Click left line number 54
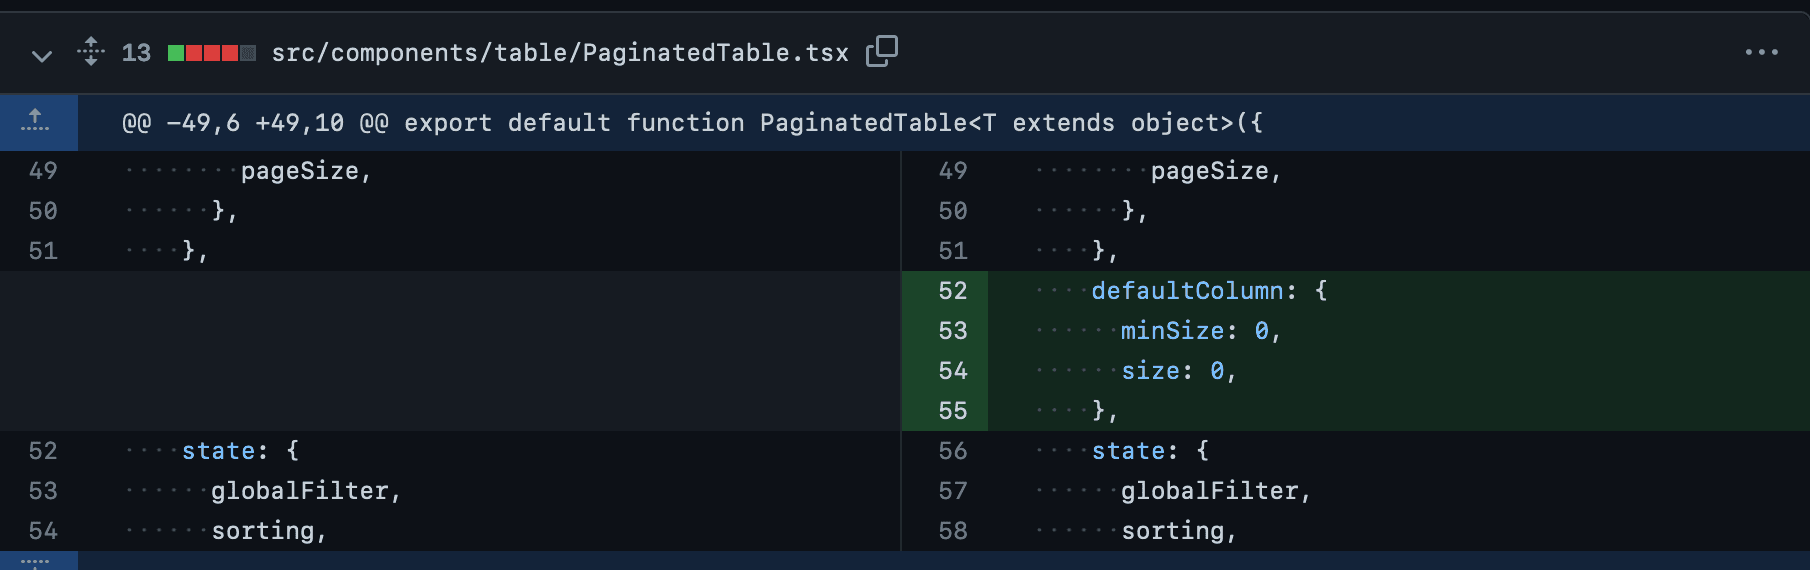 click(43, 531)
